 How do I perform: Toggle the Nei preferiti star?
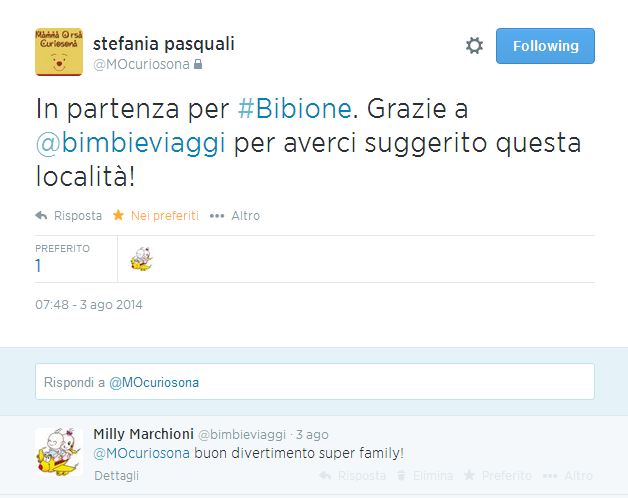pos(118,216)
